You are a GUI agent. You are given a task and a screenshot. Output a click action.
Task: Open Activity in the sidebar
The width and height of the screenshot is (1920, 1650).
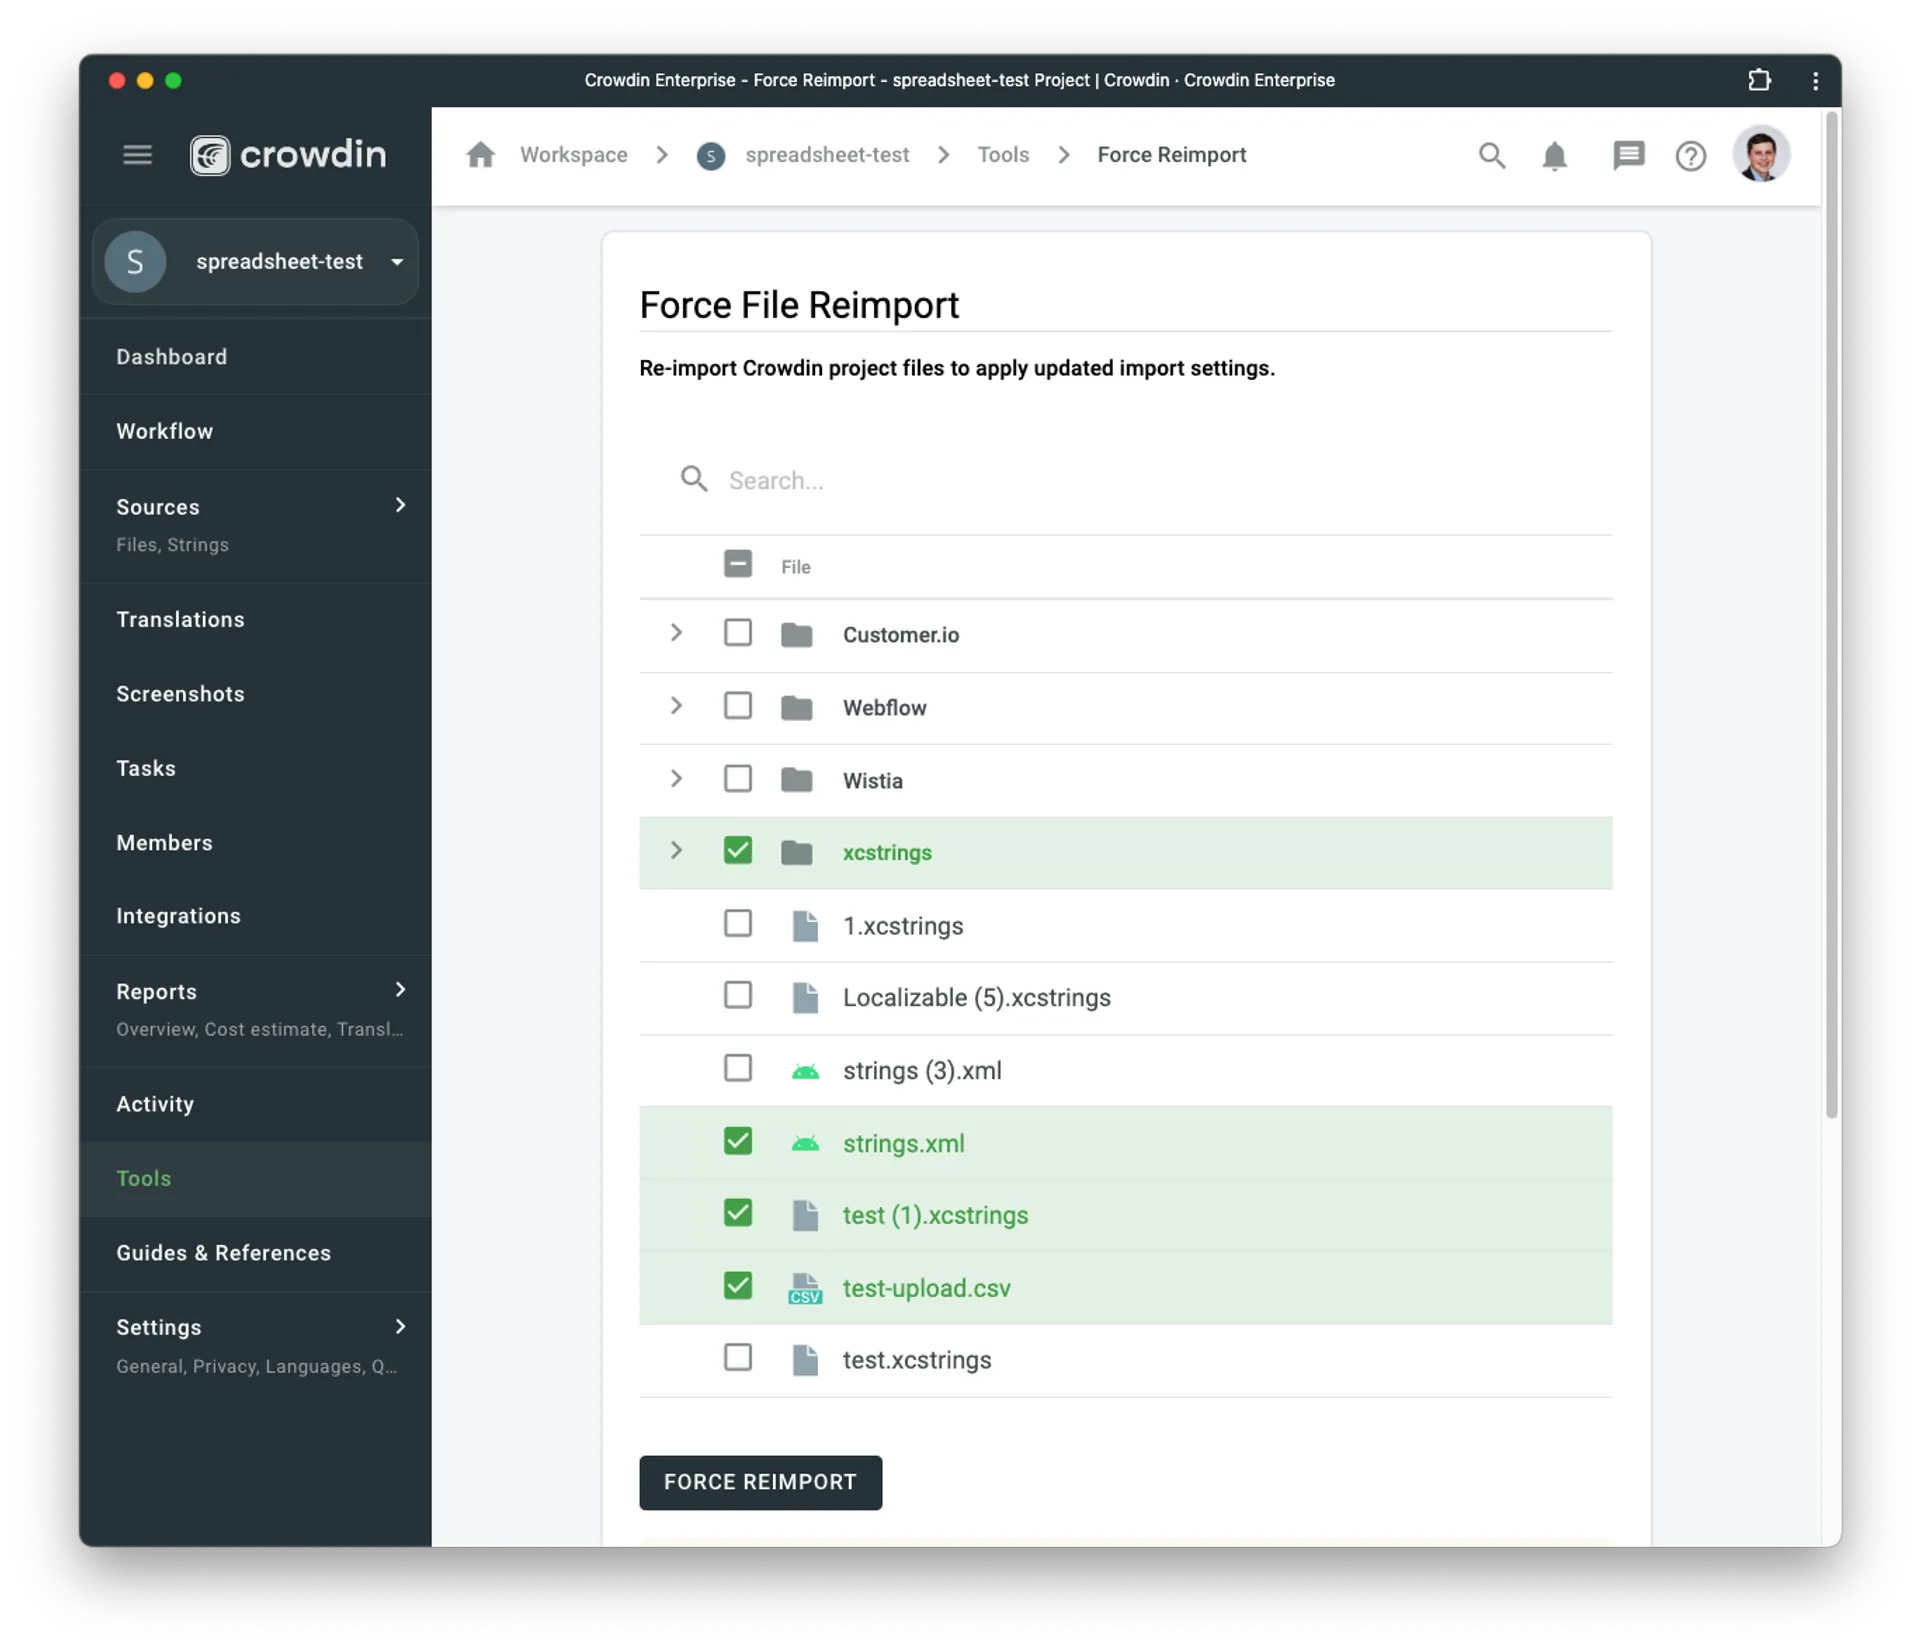pyautogui.click(x=255, y=1105)
